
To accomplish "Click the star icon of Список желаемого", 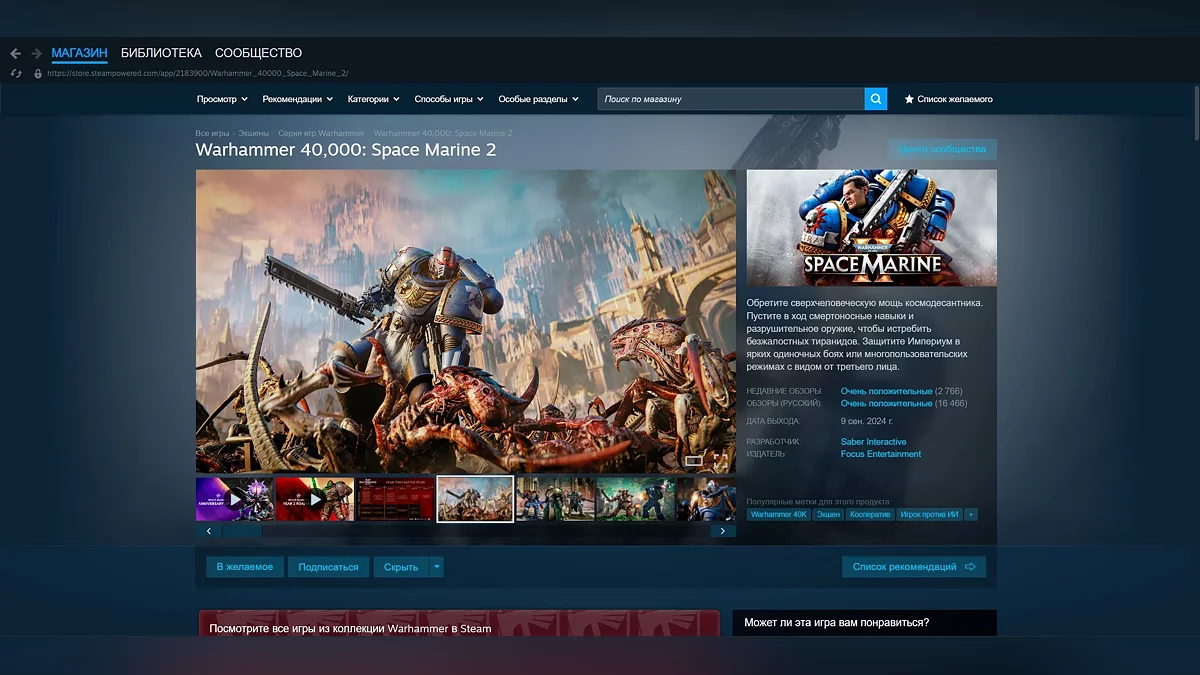I will click(x=909, y=99).
